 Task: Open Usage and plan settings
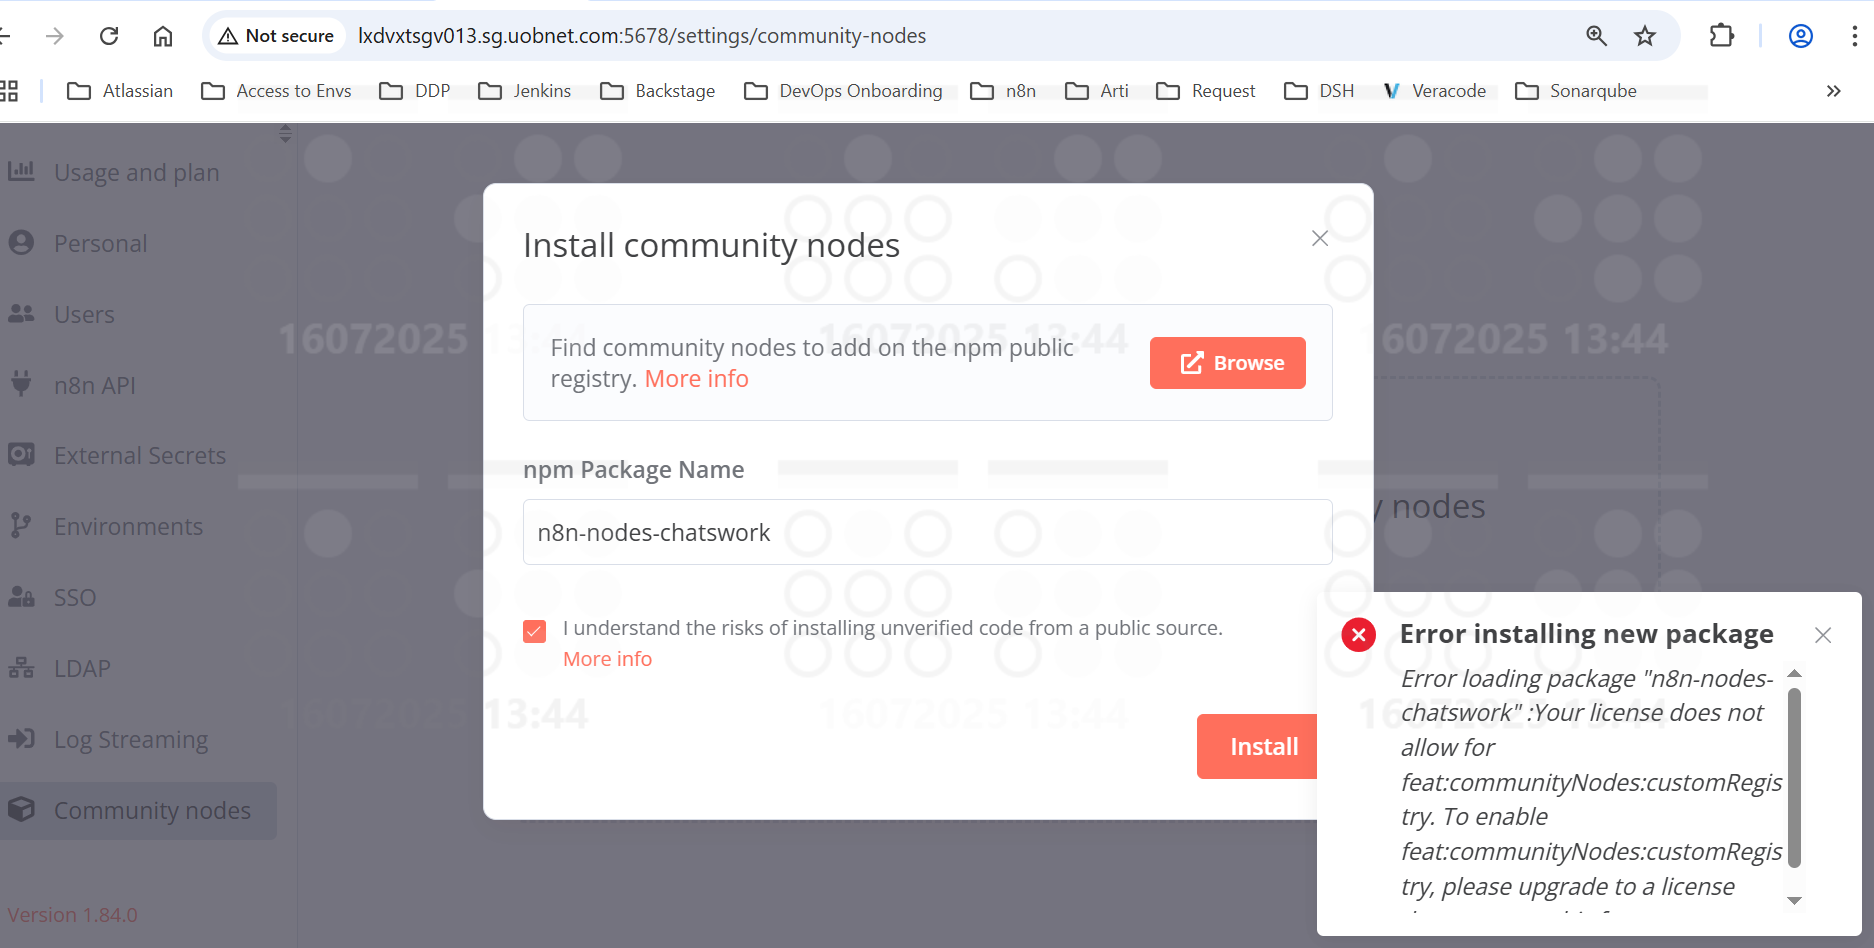137,173
